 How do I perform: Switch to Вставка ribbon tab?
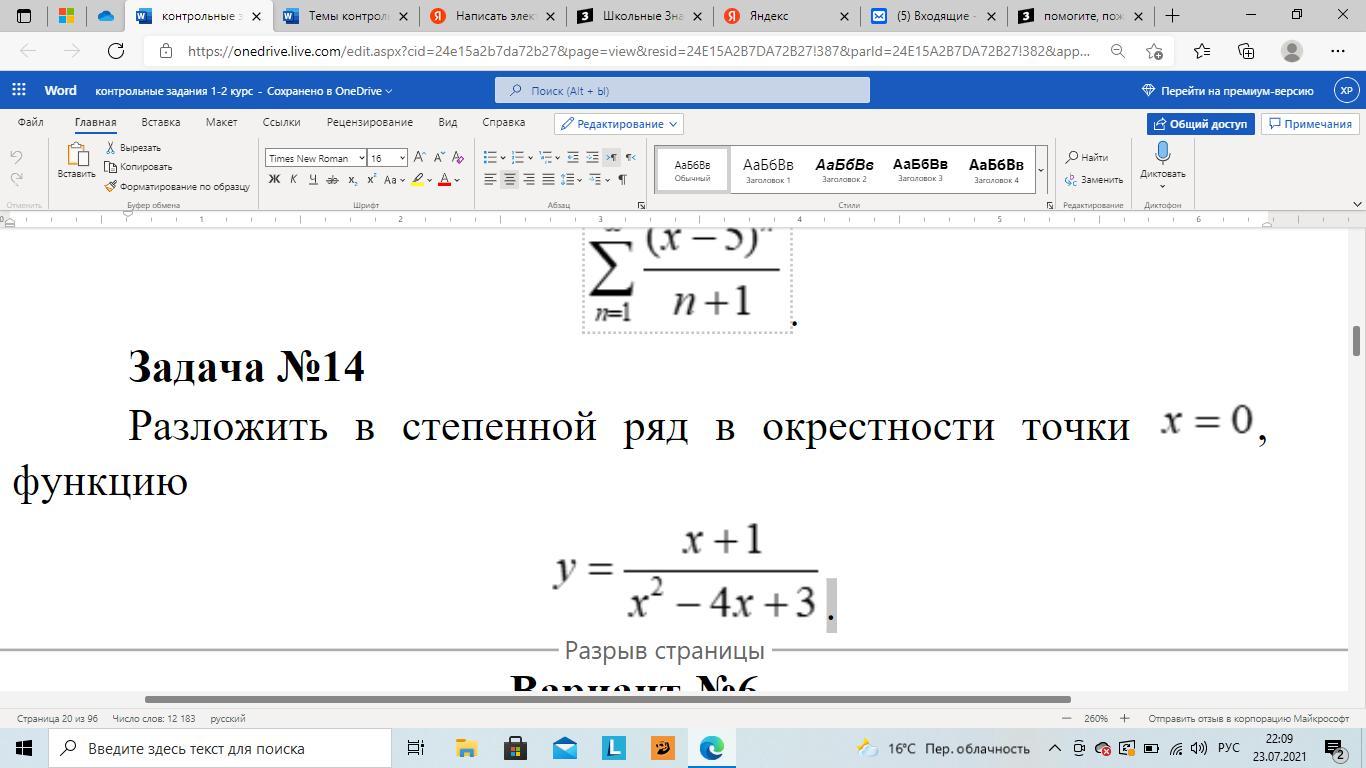tap(160, 122)
